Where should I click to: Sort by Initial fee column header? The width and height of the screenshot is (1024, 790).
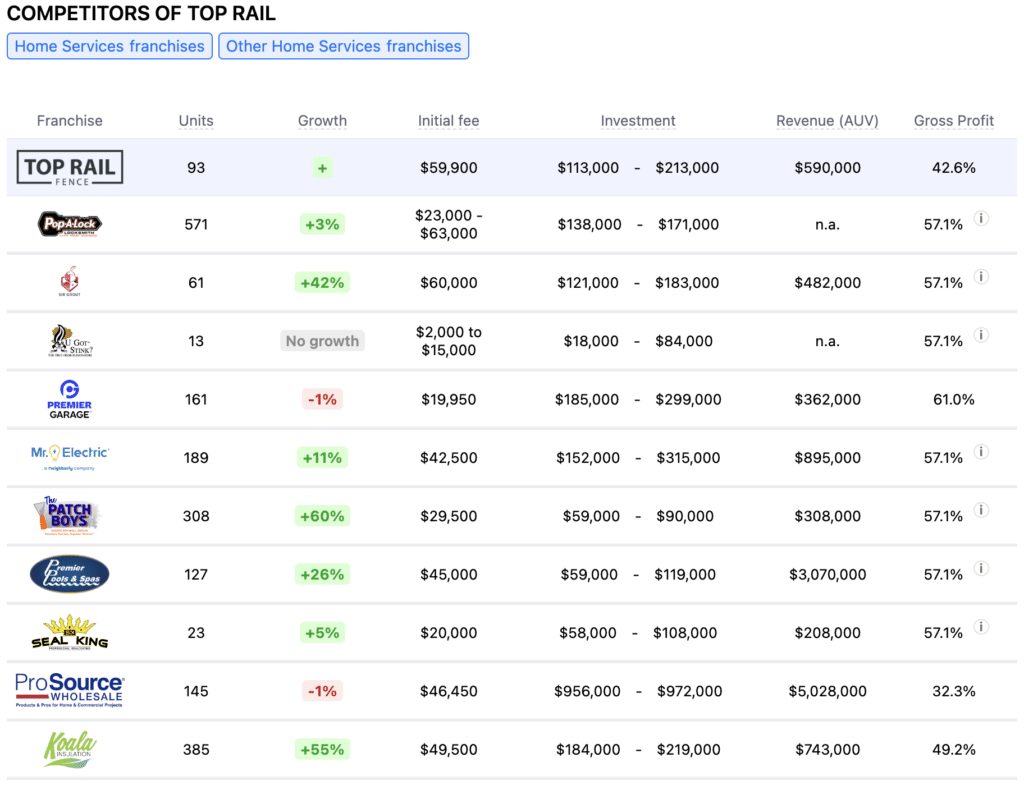click(x=449, y=121)
